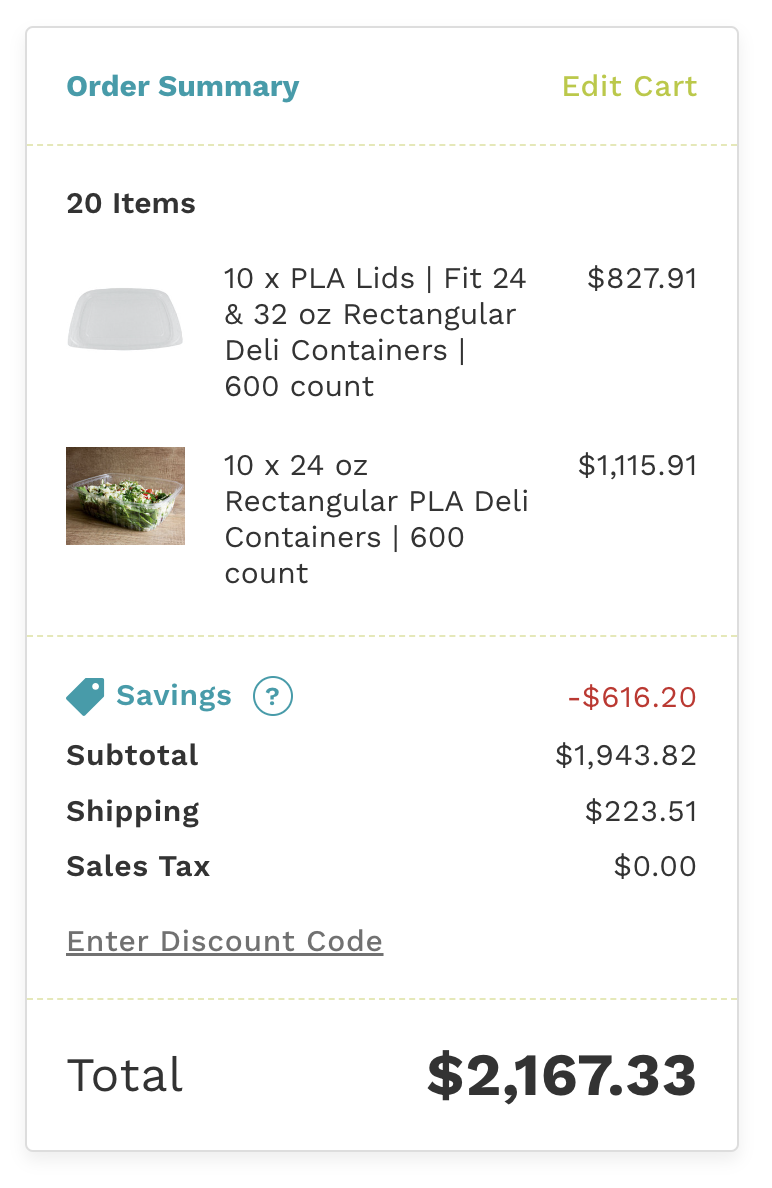
Task: Open the Savings help question mark icon
Action: pos(272,696)
